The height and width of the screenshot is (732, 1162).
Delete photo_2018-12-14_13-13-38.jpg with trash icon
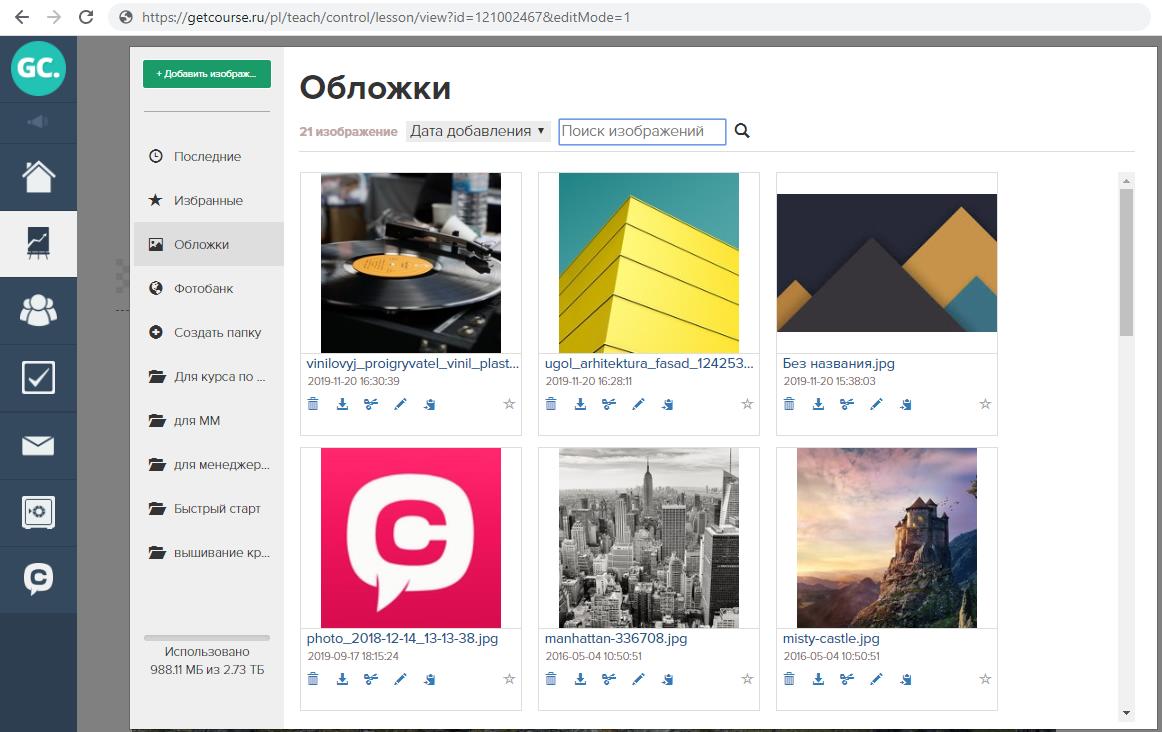(x=313, y=679)
